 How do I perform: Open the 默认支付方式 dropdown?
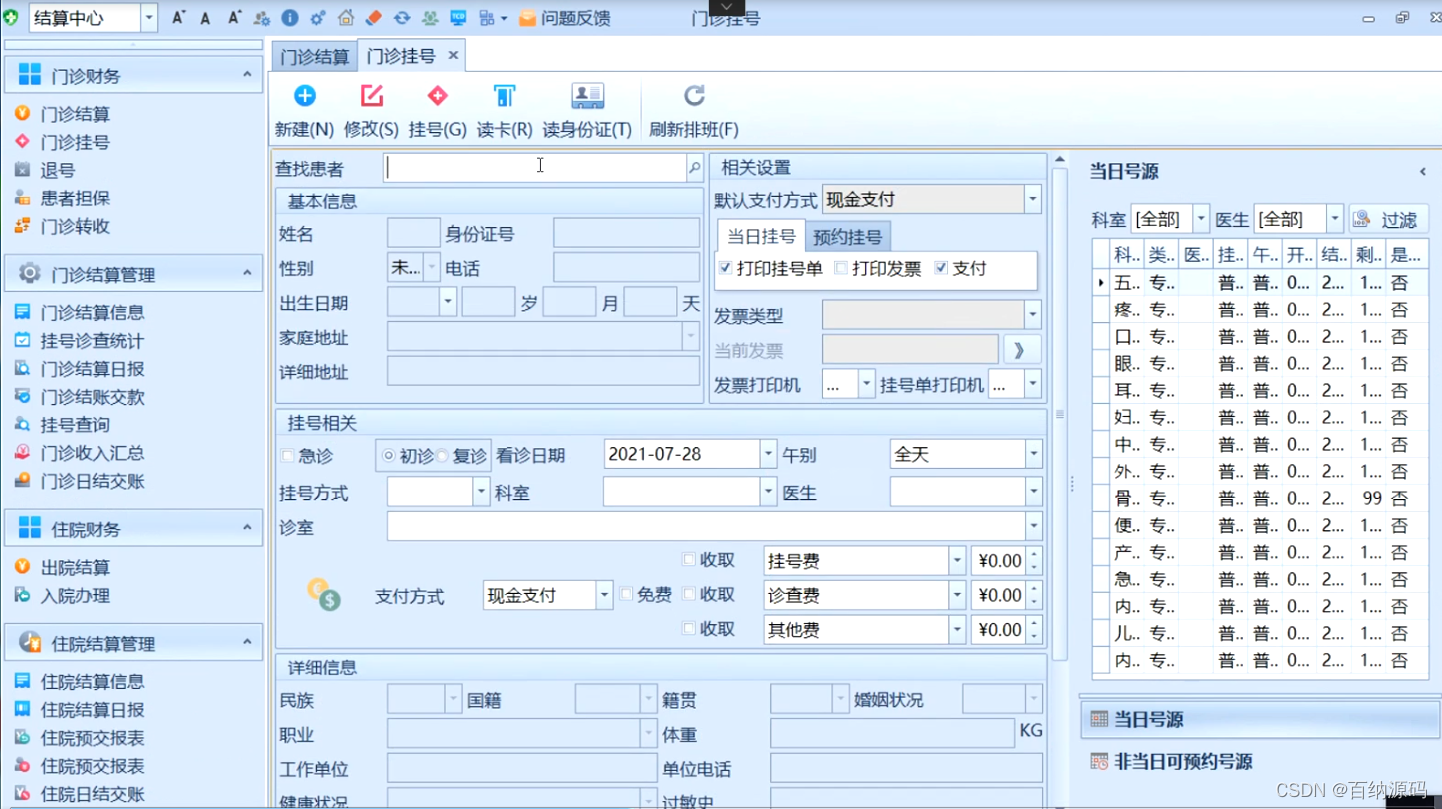[x=1032, y=199]
